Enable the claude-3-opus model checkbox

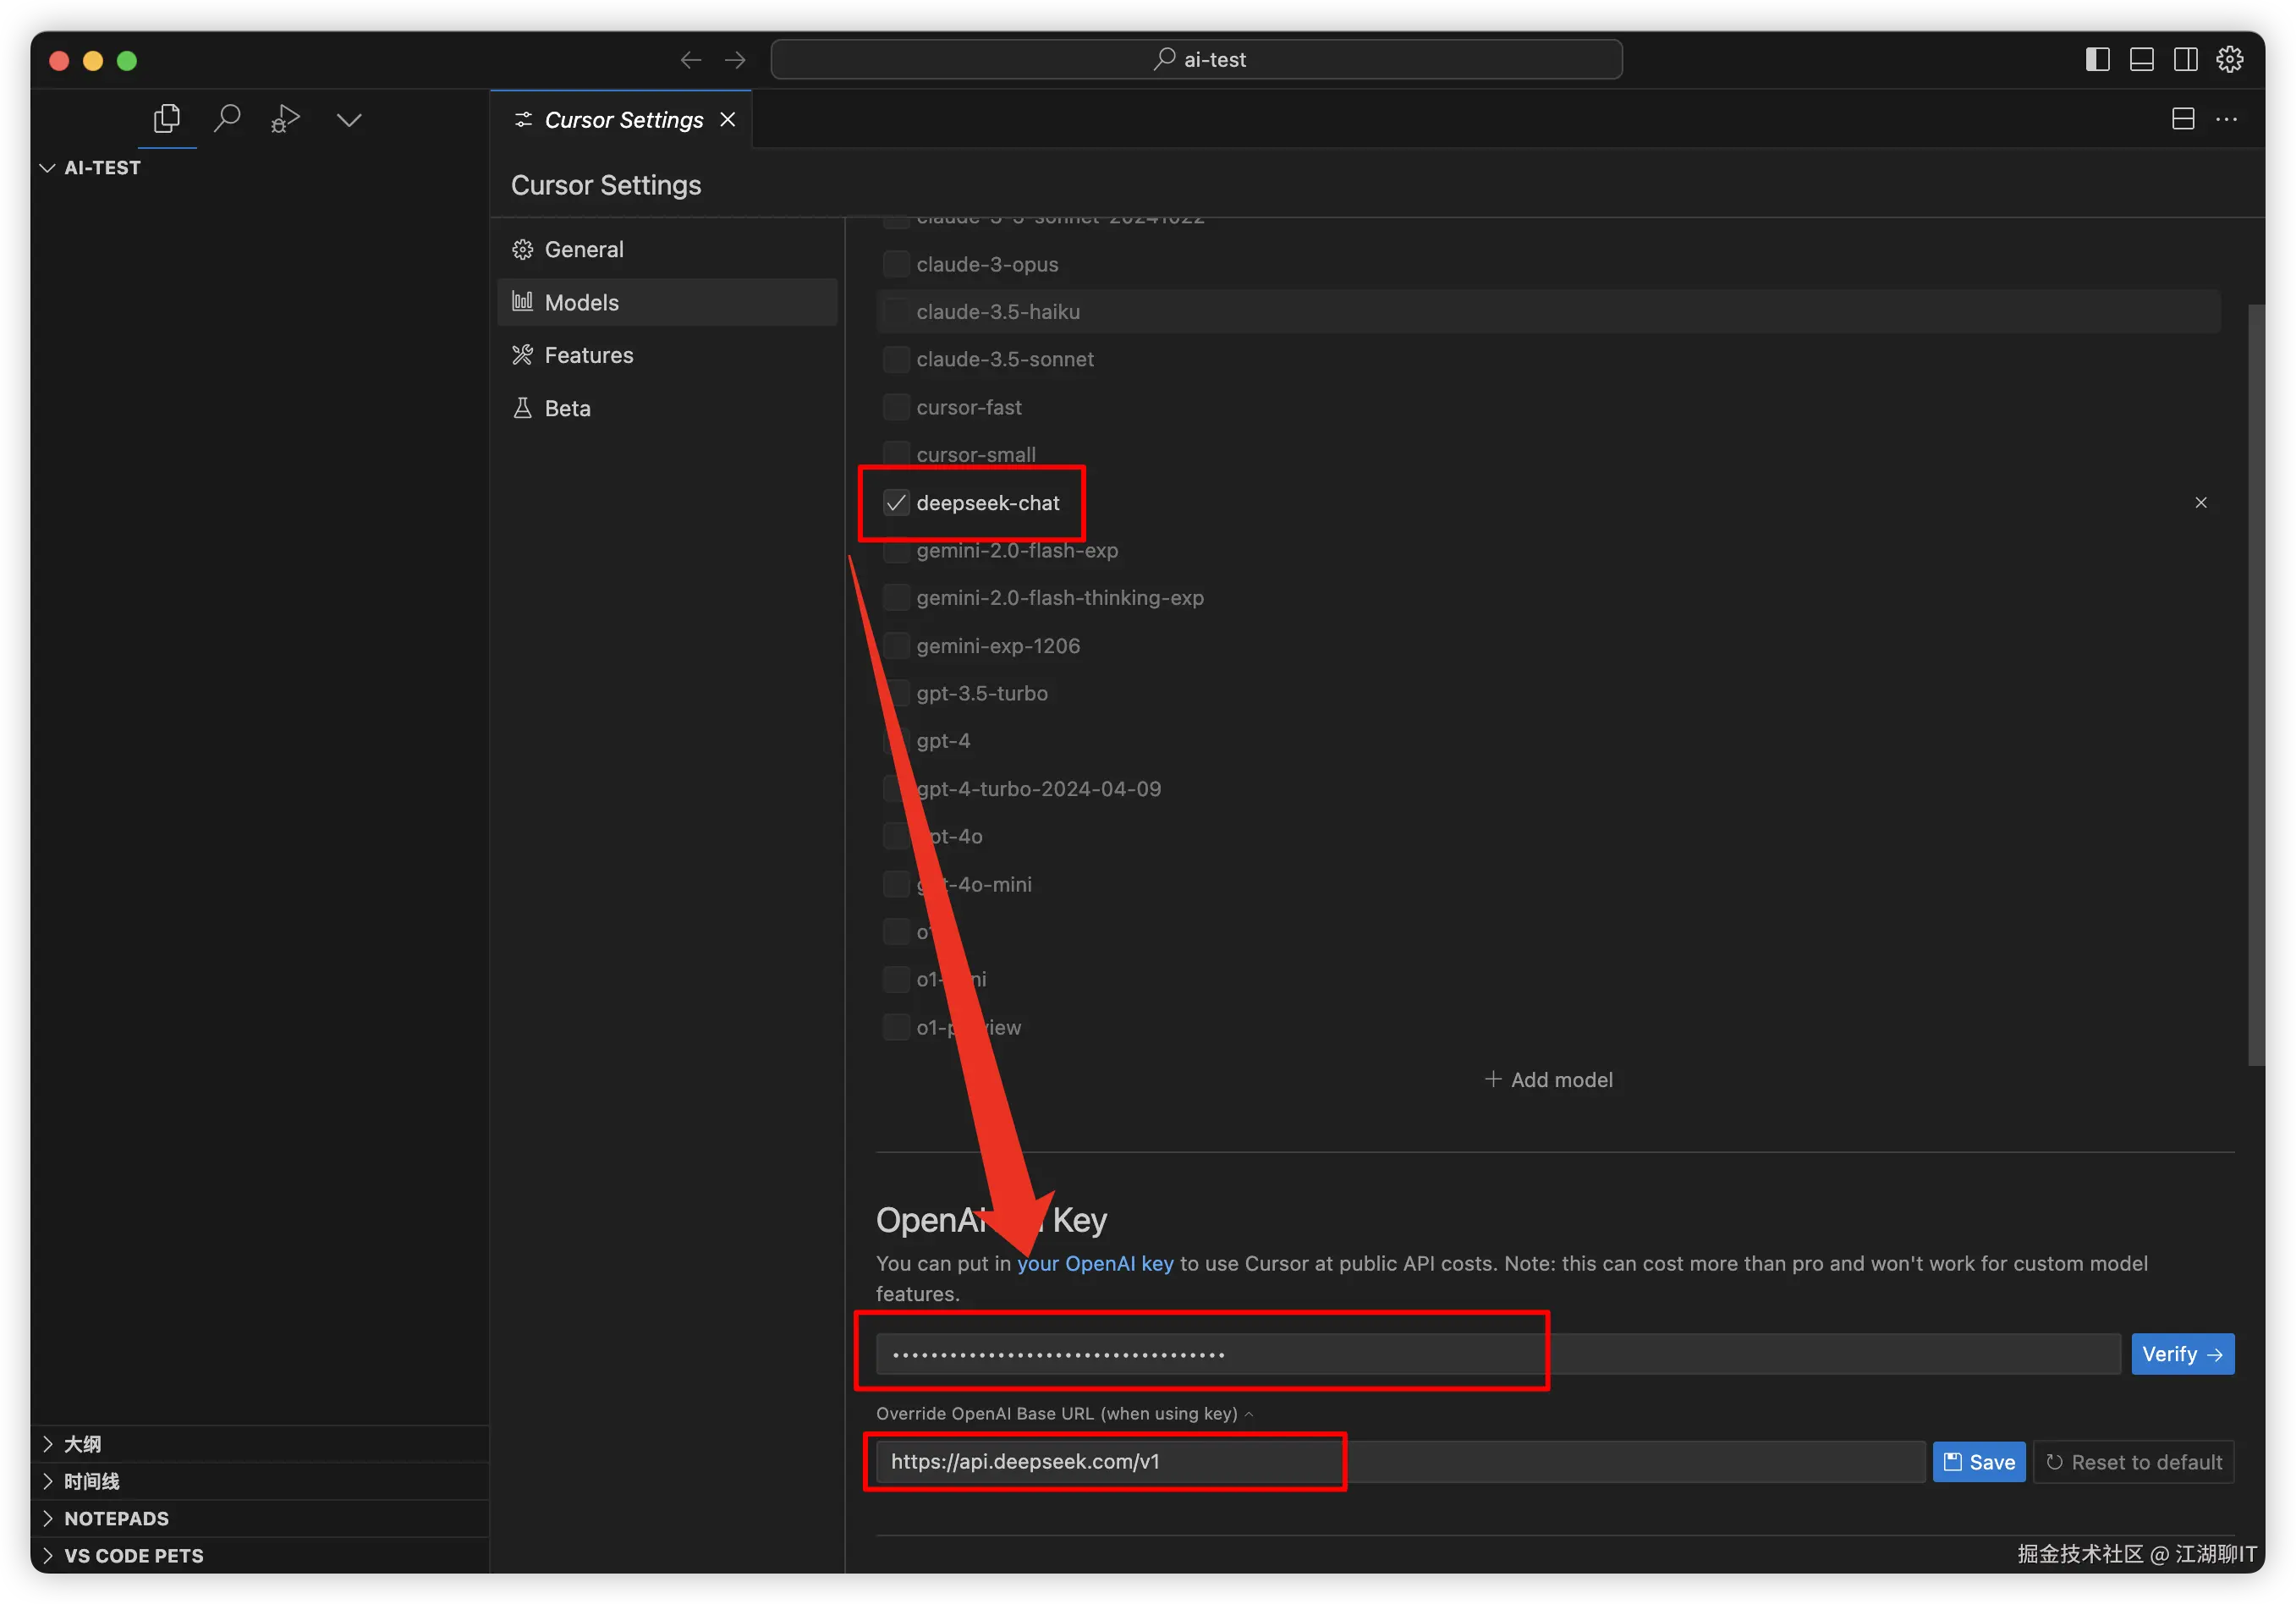896,264
